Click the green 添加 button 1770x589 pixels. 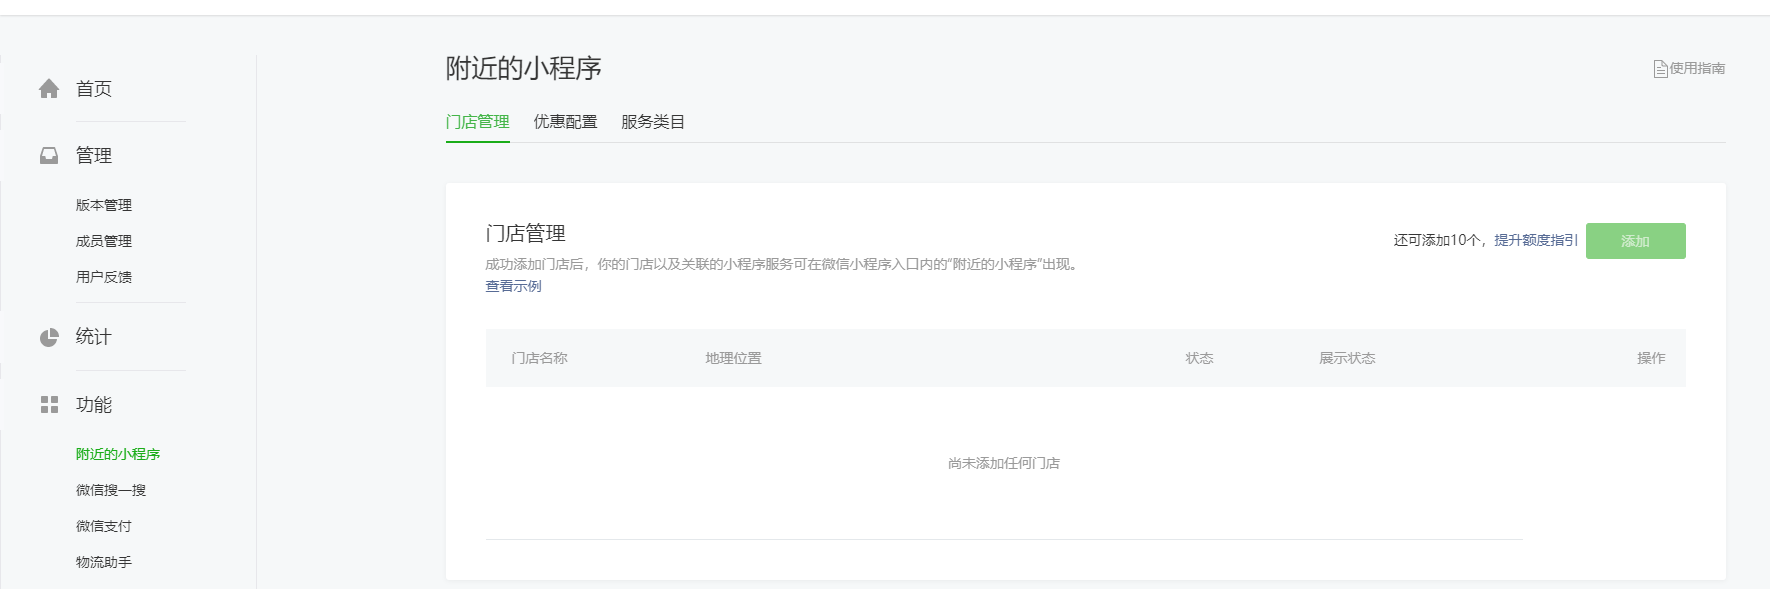point(1636,241)
